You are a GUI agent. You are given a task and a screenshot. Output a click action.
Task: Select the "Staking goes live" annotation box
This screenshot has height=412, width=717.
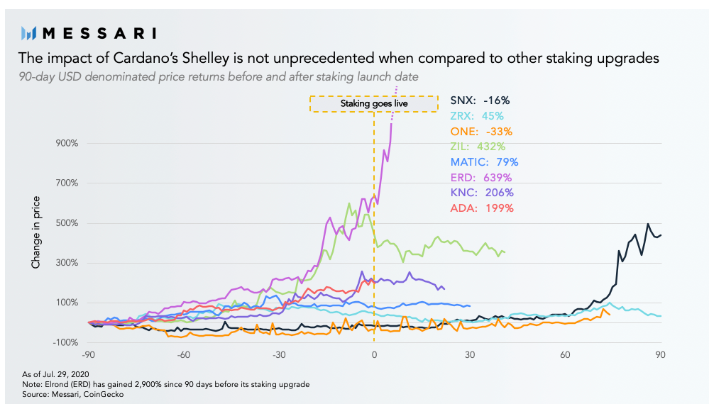point(373,103)
